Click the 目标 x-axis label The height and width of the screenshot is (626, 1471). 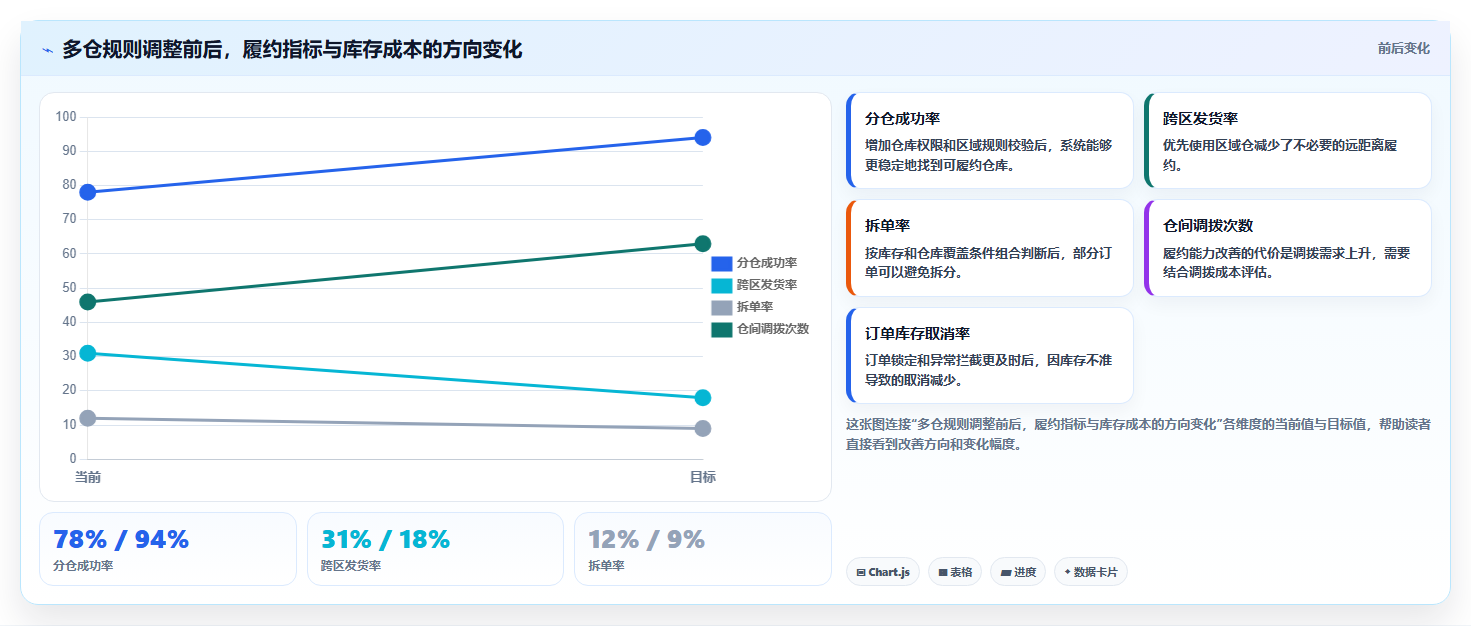pyautogui.click(x=702, y=477)
